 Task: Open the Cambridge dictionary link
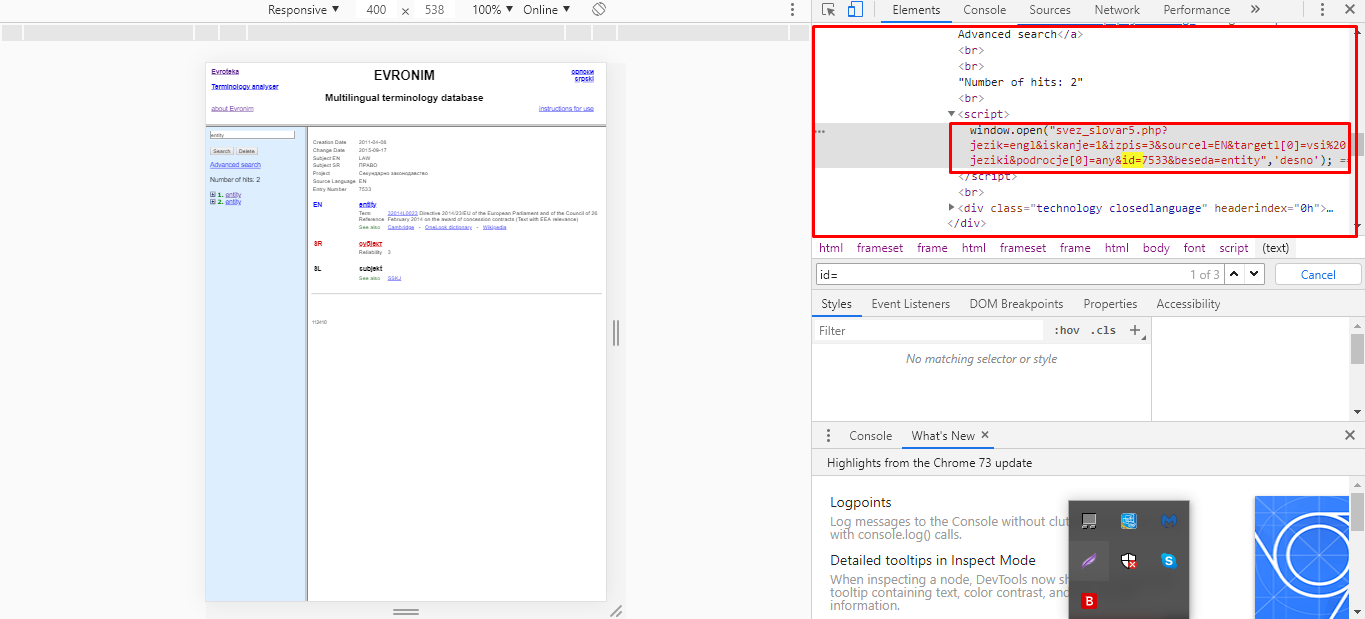pyautogui.click(x=401, y=227)
